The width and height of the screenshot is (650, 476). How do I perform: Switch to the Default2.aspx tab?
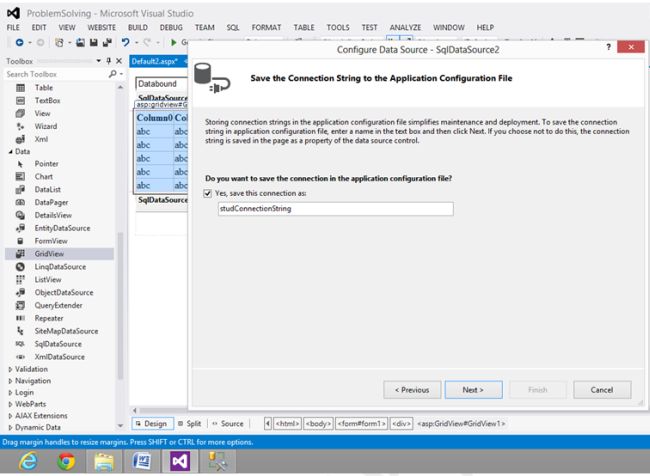155,61
